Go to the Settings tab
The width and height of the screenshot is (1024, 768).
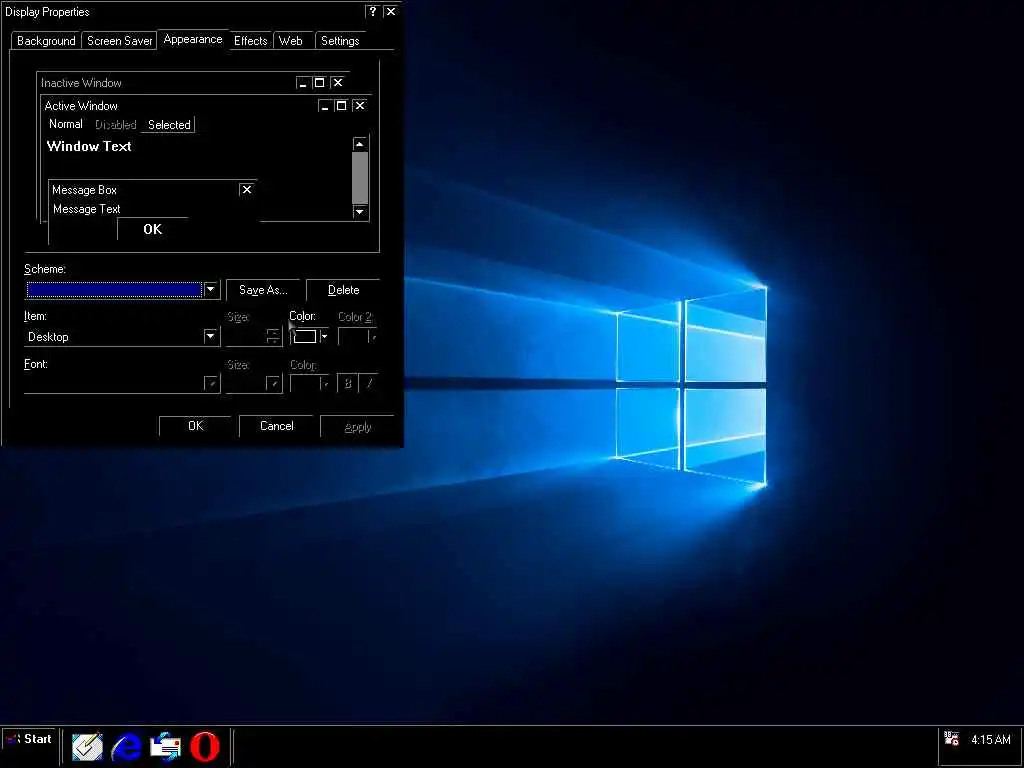tap(340, 40)
